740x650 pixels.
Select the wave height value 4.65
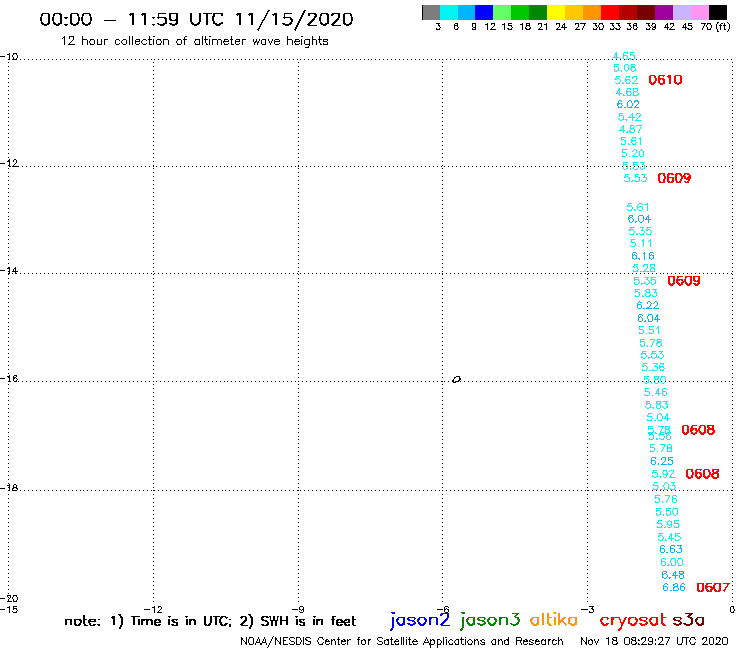624,56
